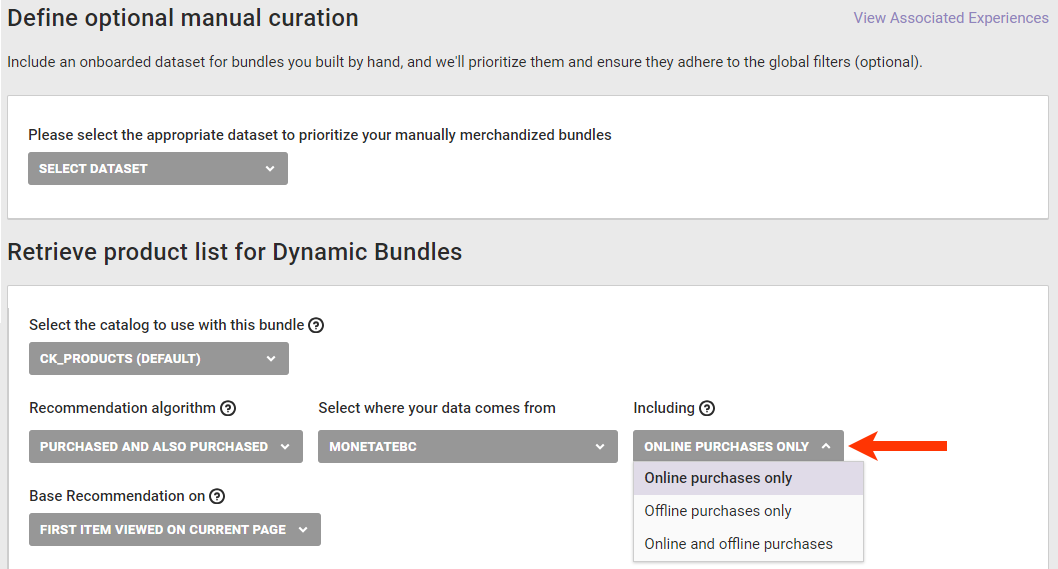This screenshot has height=569, width=1058.
Task: Click help icon next to Including label
Action: click(707, 408)
